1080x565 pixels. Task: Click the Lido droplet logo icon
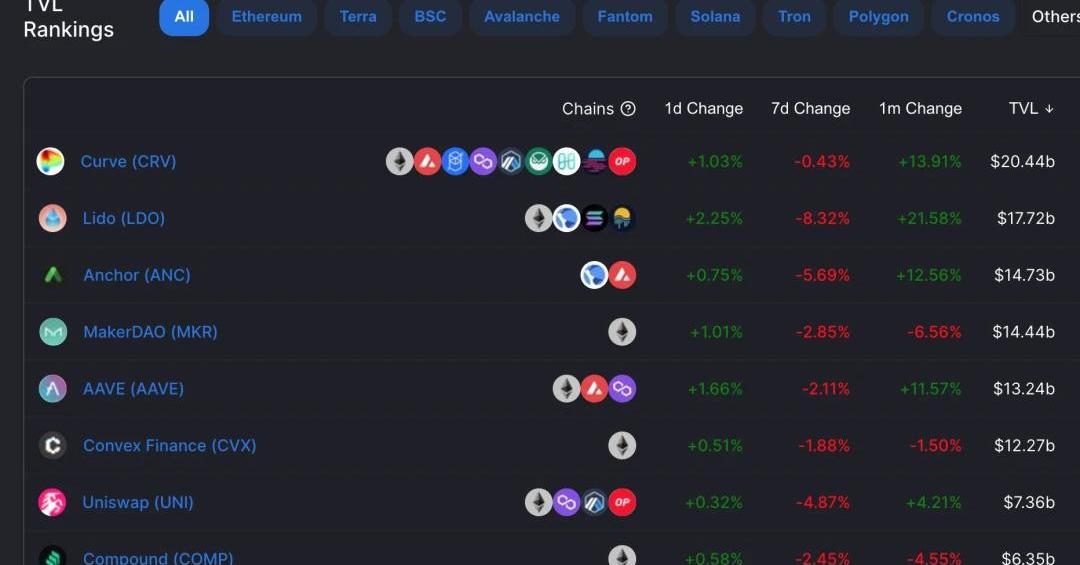tap(52, 218)
